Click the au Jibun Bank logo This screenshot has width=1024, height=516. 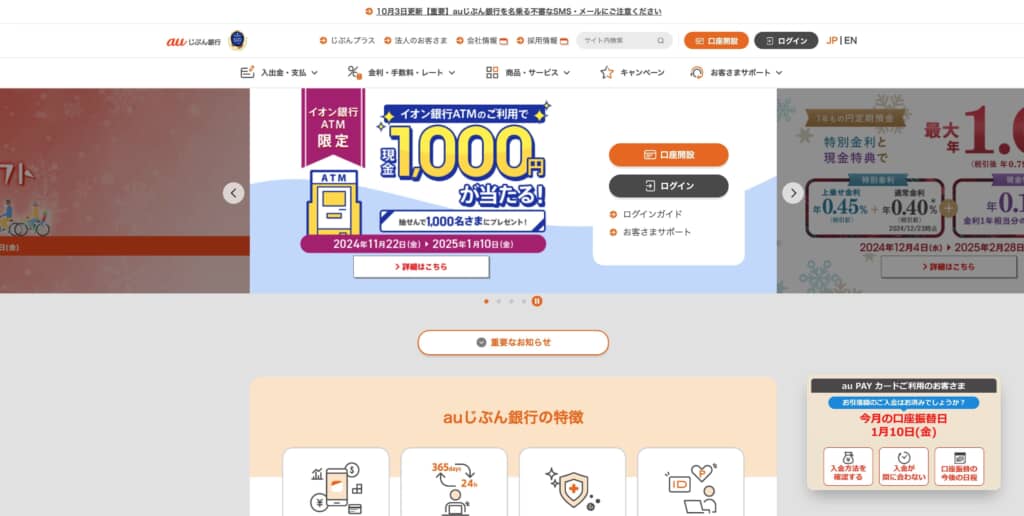pyautogui.click(x=193, y=41)
